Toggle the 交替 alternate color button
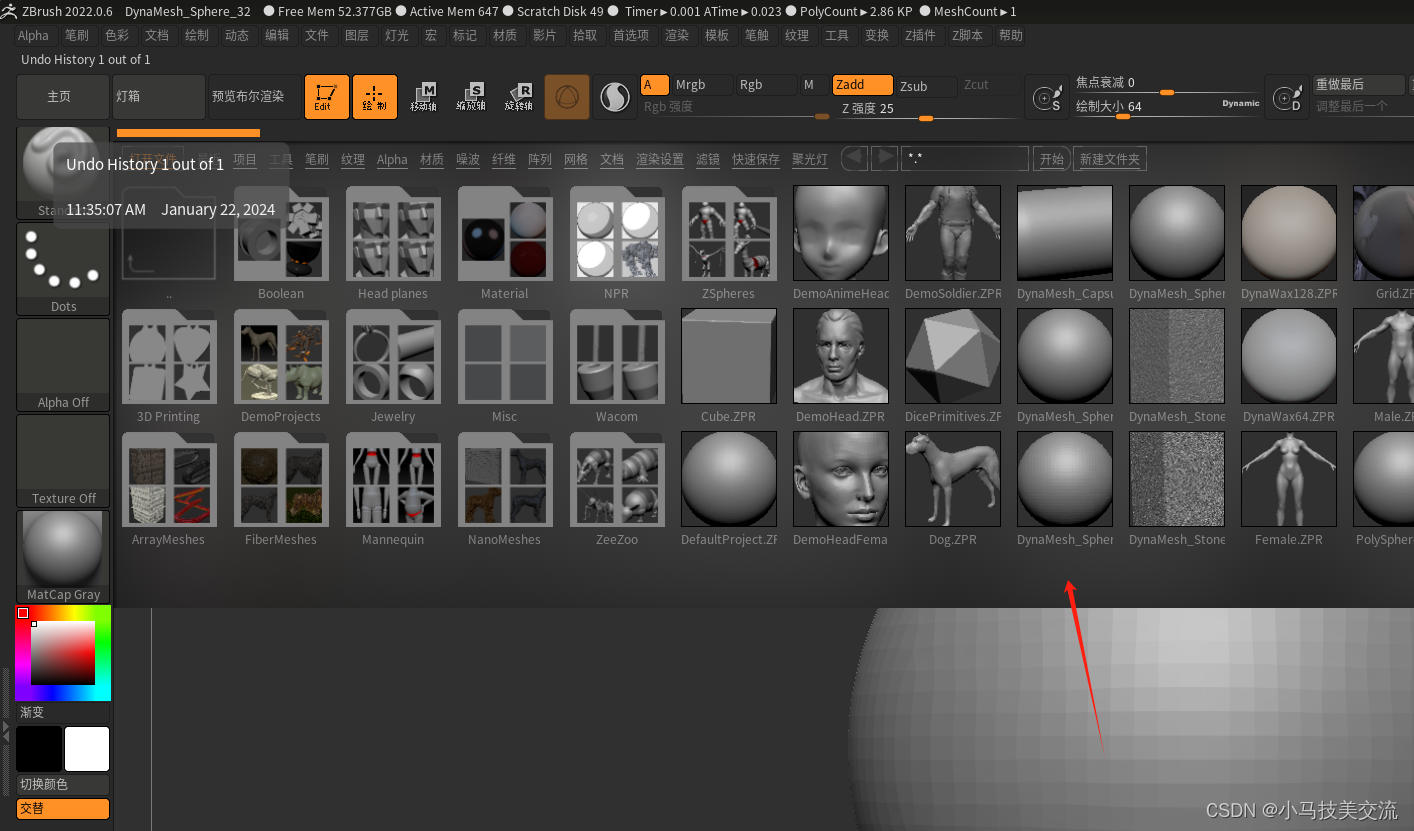This screenshot has height=831, width=1414. 63,809
